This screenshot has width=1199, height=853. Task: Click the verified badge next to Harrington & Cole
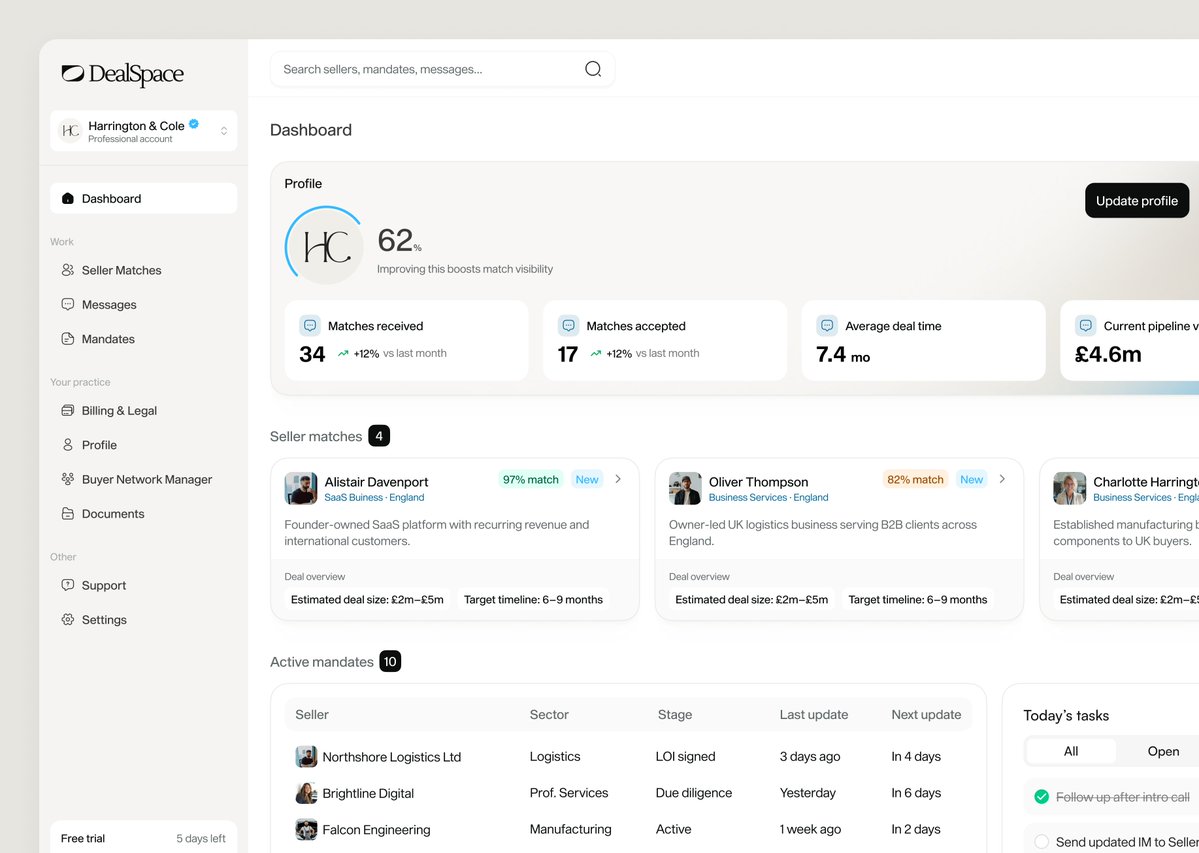coord(194,124)
